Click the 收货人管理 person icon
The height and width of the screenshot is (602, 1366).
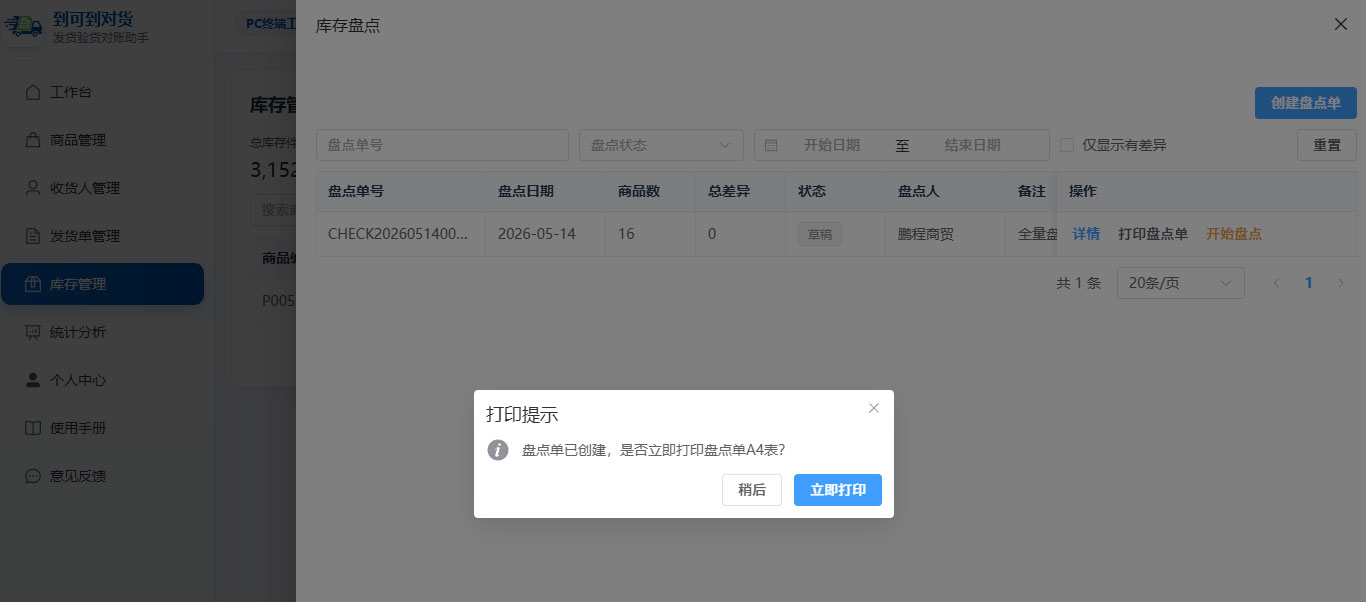pos(33,188)
